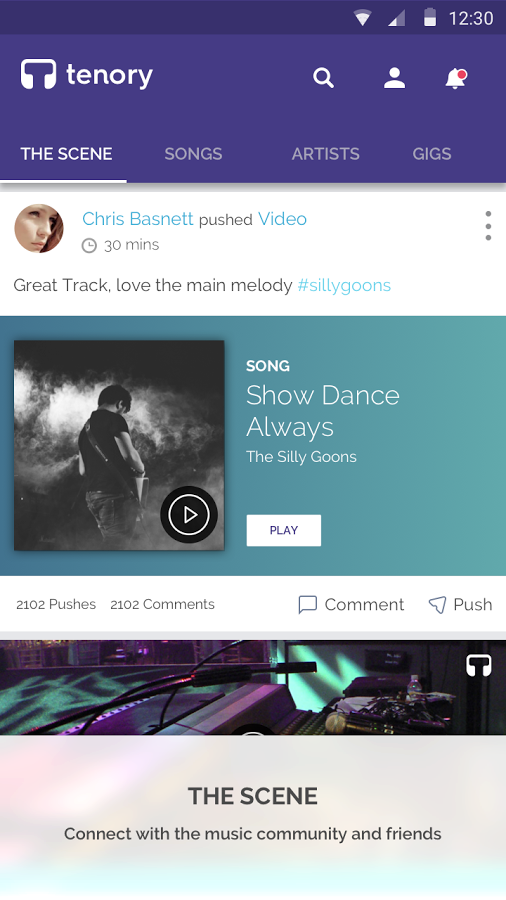Switch to the Artists tab
Screen dimensions: 506x900
pyautogui.click(x=325, y=154)
